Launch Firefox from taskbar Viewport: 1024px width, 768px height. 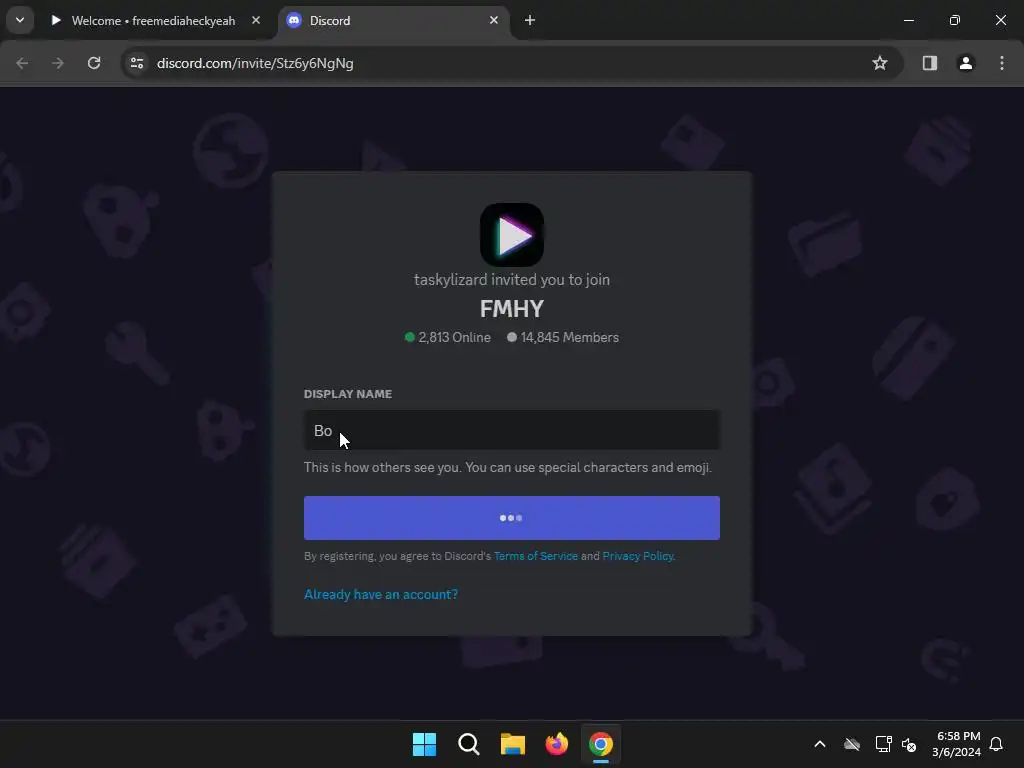(x=557, y=744)
